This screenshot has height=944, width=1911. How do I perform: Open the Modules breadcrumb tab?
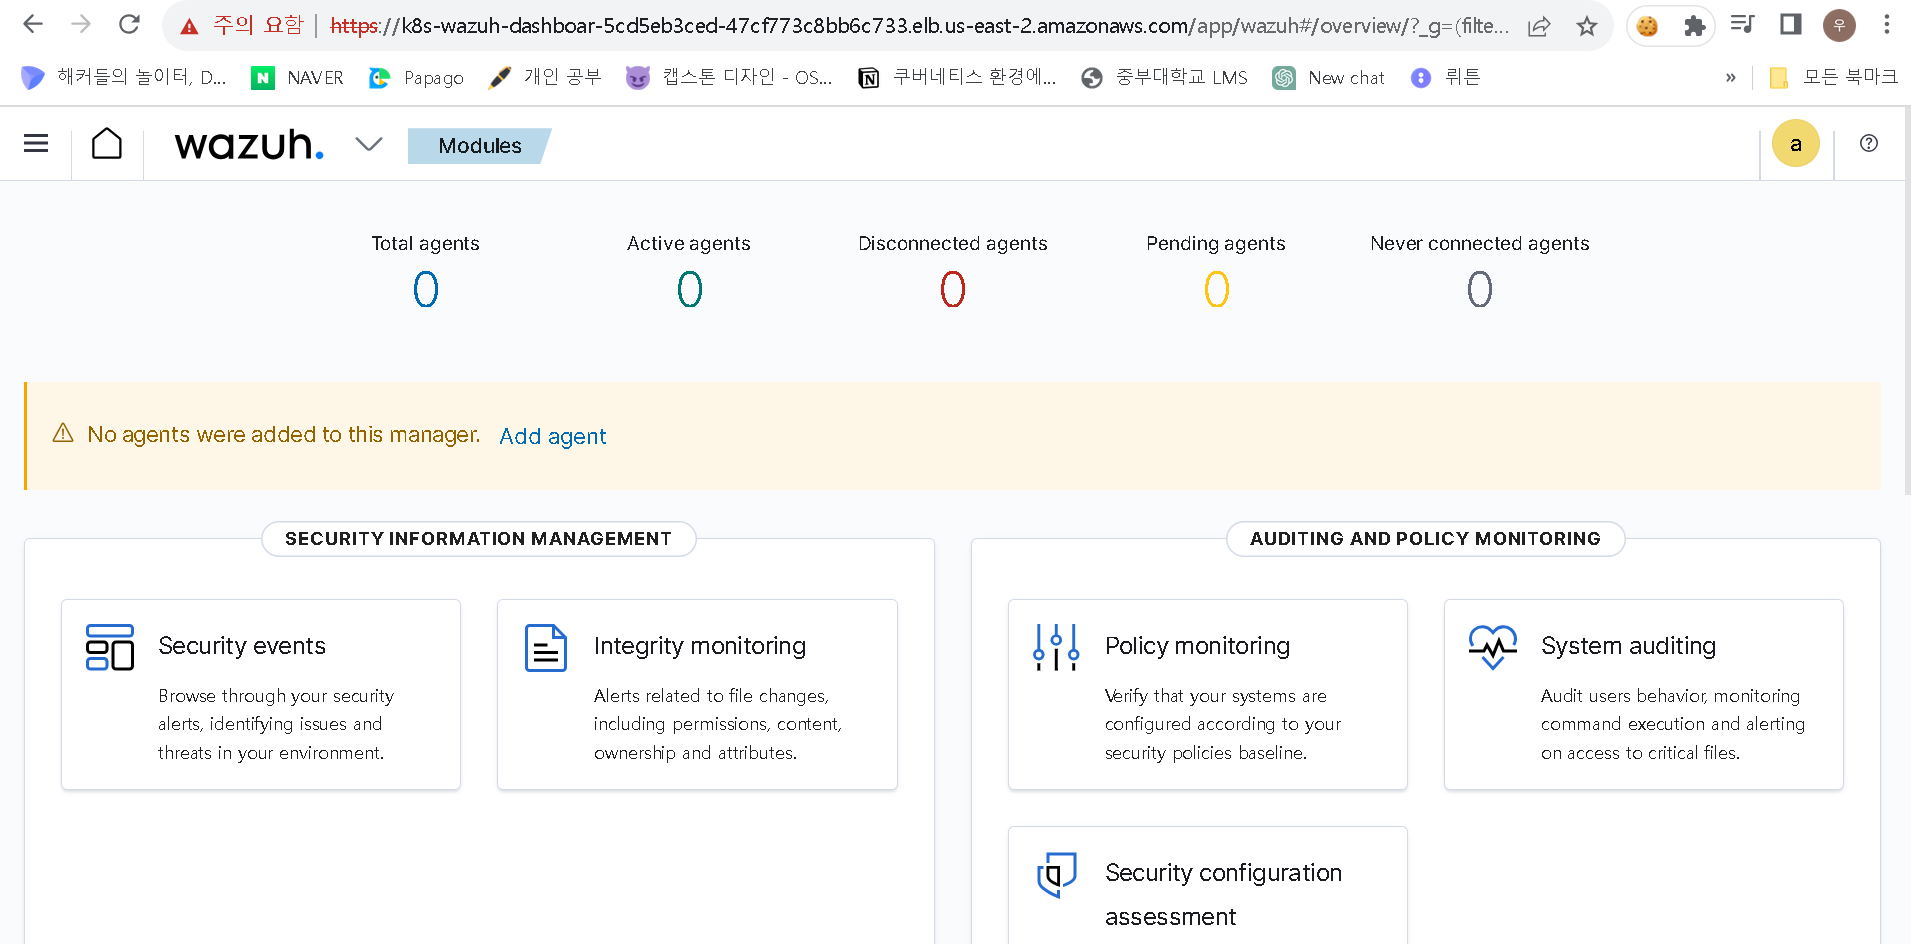479,146
